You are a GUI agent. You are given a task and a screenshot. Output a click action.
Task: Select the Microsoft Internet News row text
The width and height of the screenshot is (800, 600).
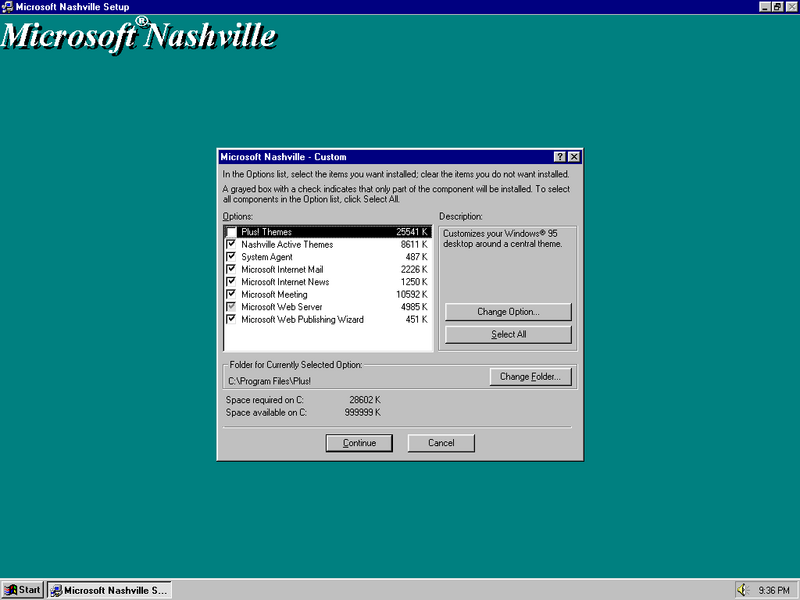285,282
